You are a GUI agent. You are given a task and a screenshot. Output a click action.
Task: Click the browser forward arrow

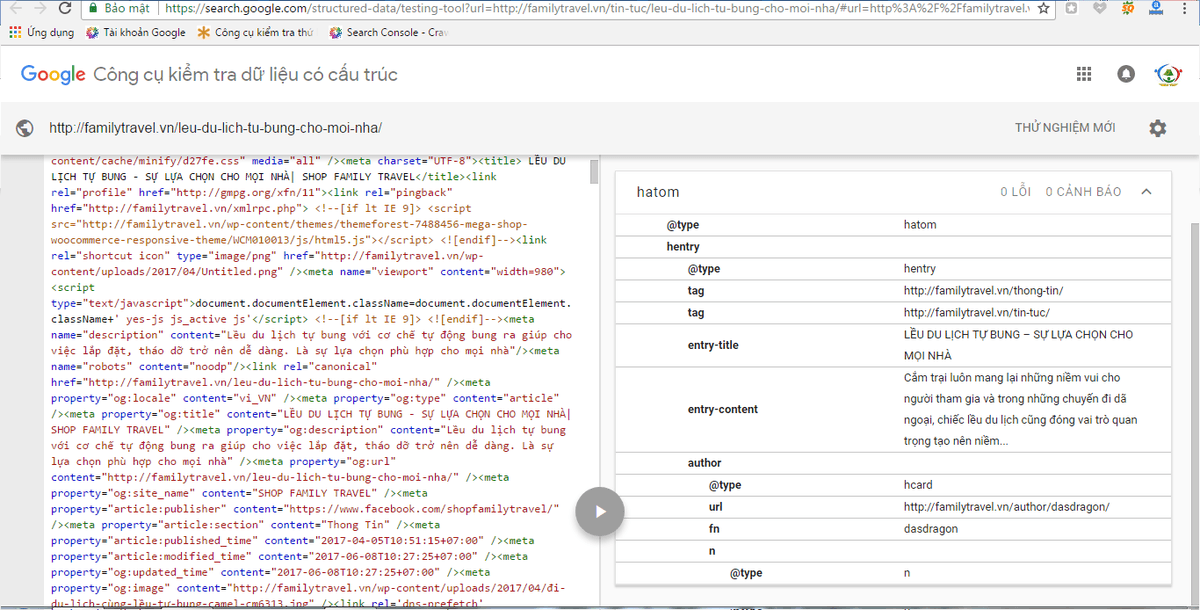[x=38, y=8]
